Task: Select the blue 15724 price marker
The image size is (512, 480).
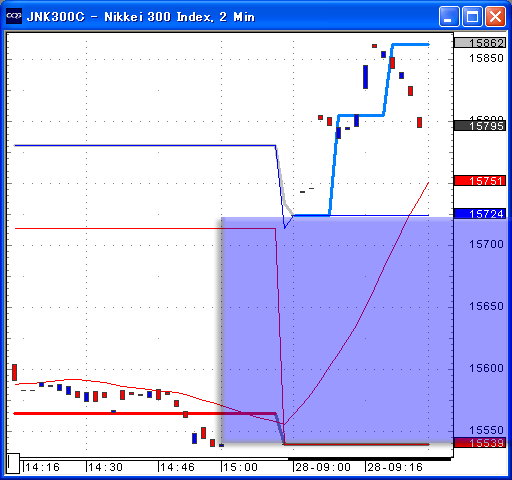Action: [x=480, y=214]
